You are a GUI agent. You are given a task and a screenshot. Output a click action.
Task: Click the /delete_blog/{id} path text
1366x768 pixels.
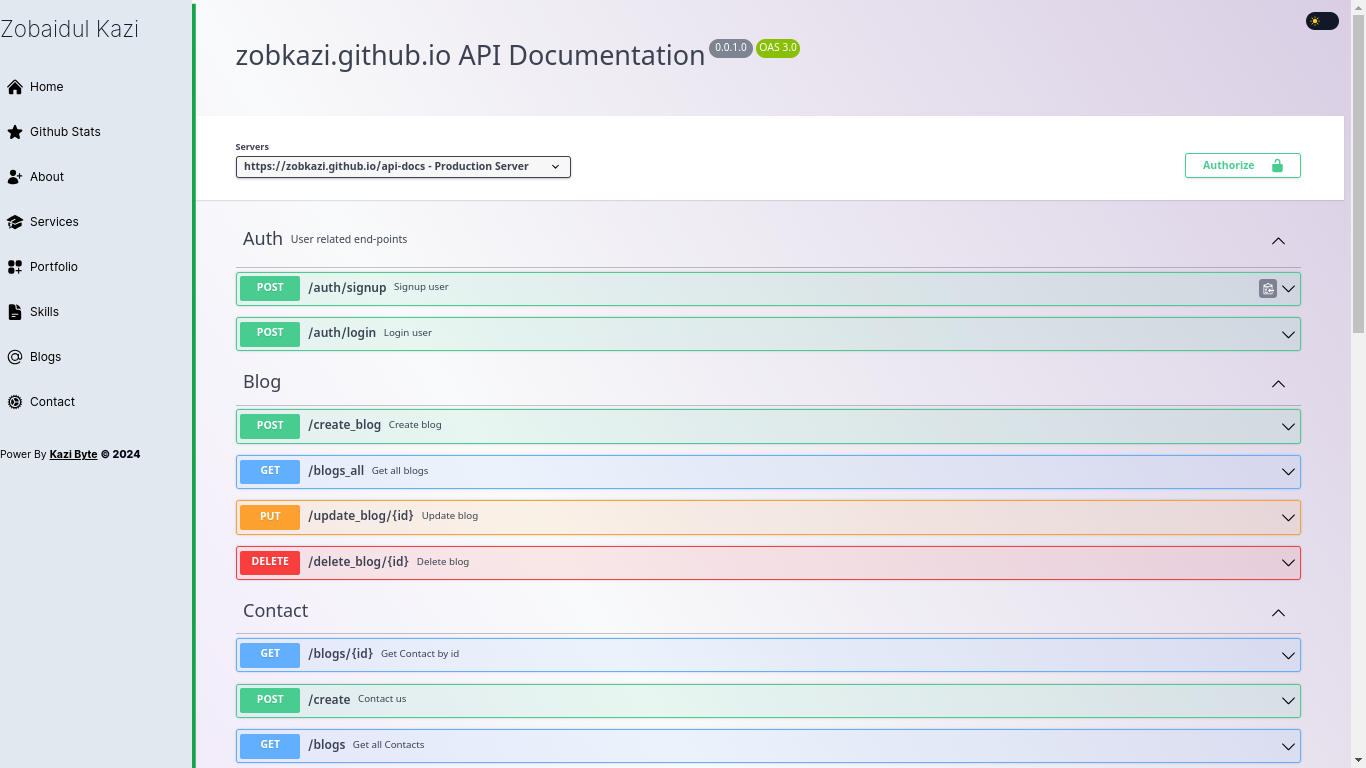click(x=359, y=562)
